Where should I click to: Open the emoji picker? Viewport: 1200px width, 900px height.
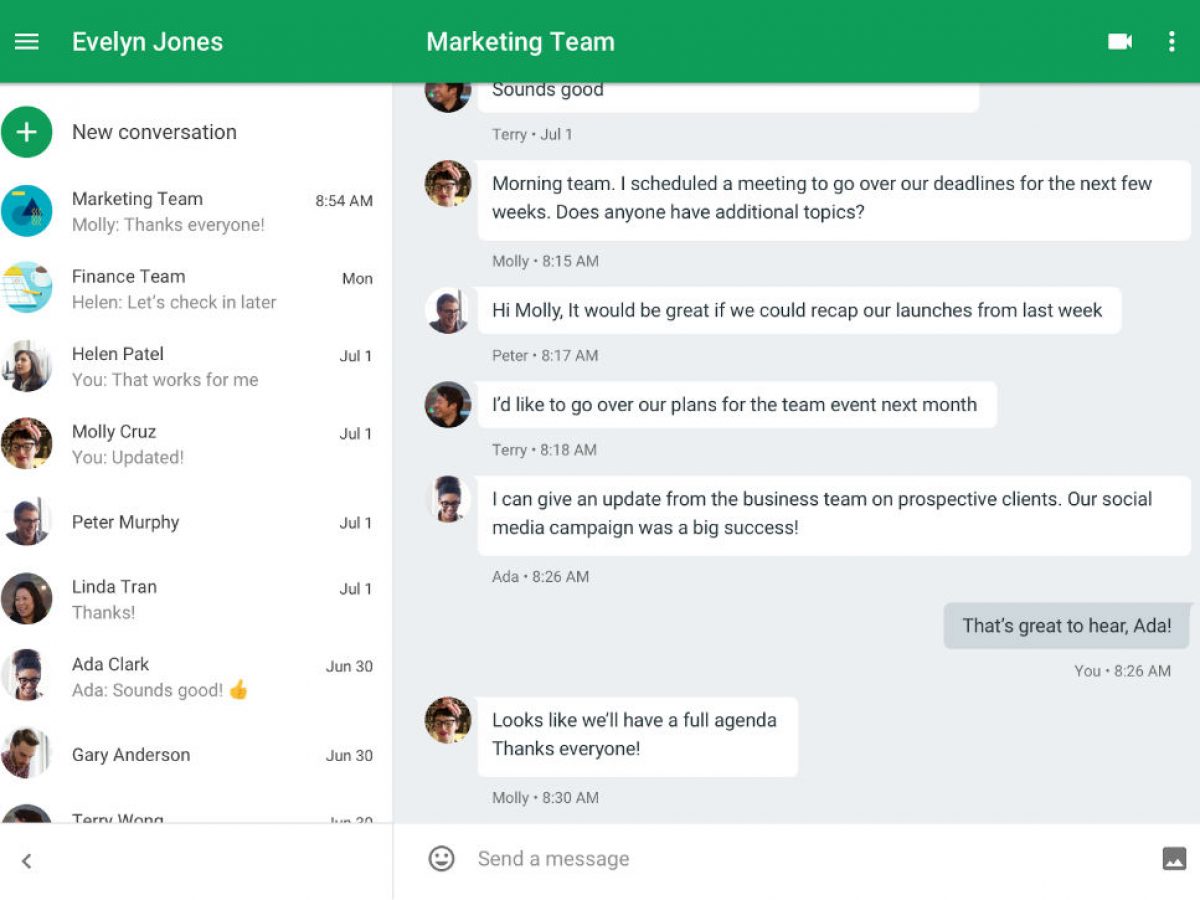tap(441, 858)
